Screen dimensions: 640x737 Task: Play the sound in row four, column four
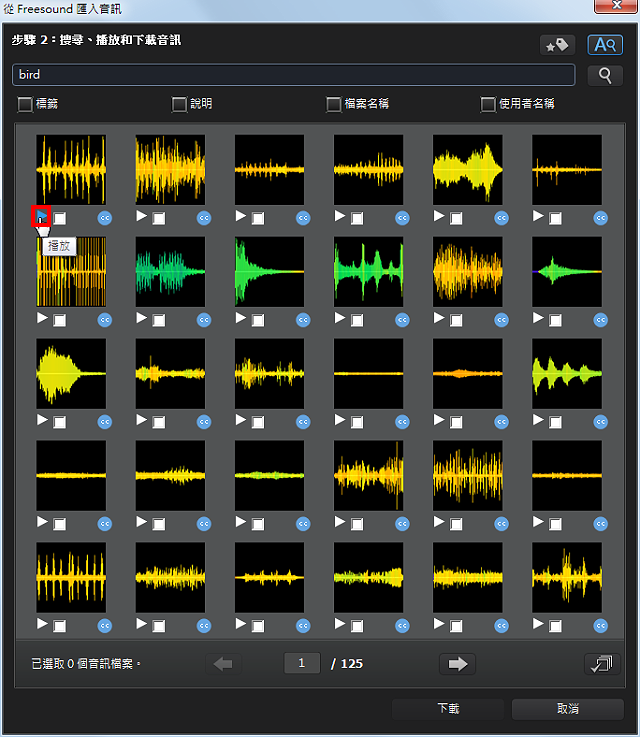pyautogui.click(x=340, y=522)
